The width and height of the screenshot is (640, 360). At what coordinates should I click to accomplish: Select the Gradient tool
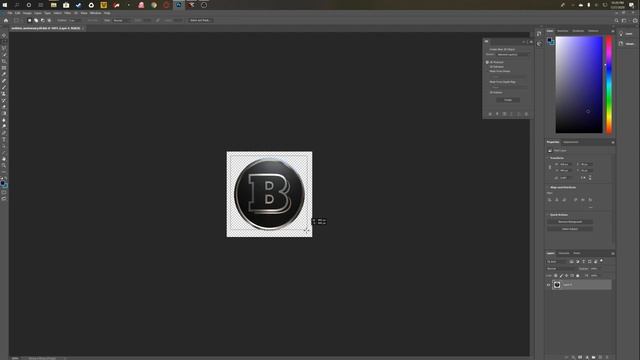click(4, 113)
